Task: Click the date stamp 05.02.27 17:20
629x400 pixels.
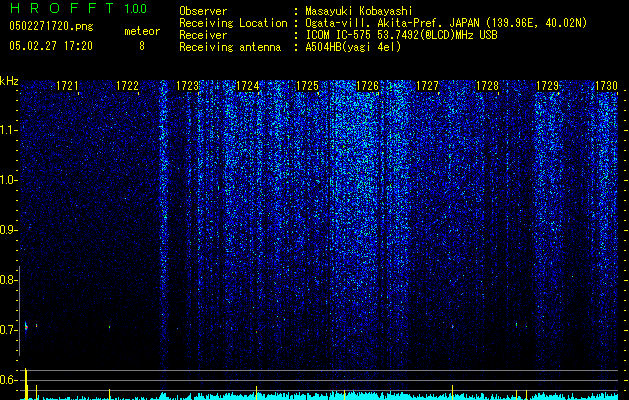Action: [x=51, y=46]
